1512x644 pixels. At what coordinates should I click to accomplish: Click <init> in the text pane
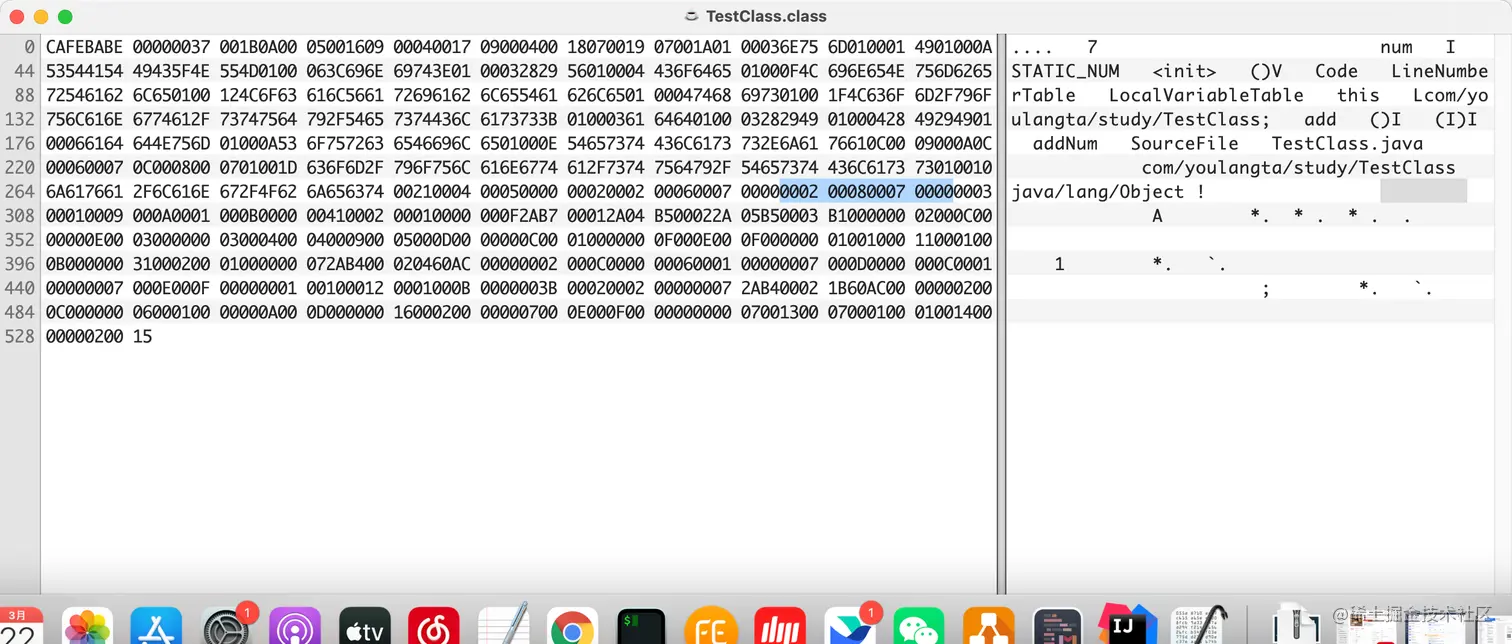click(x=1184, y=71)
